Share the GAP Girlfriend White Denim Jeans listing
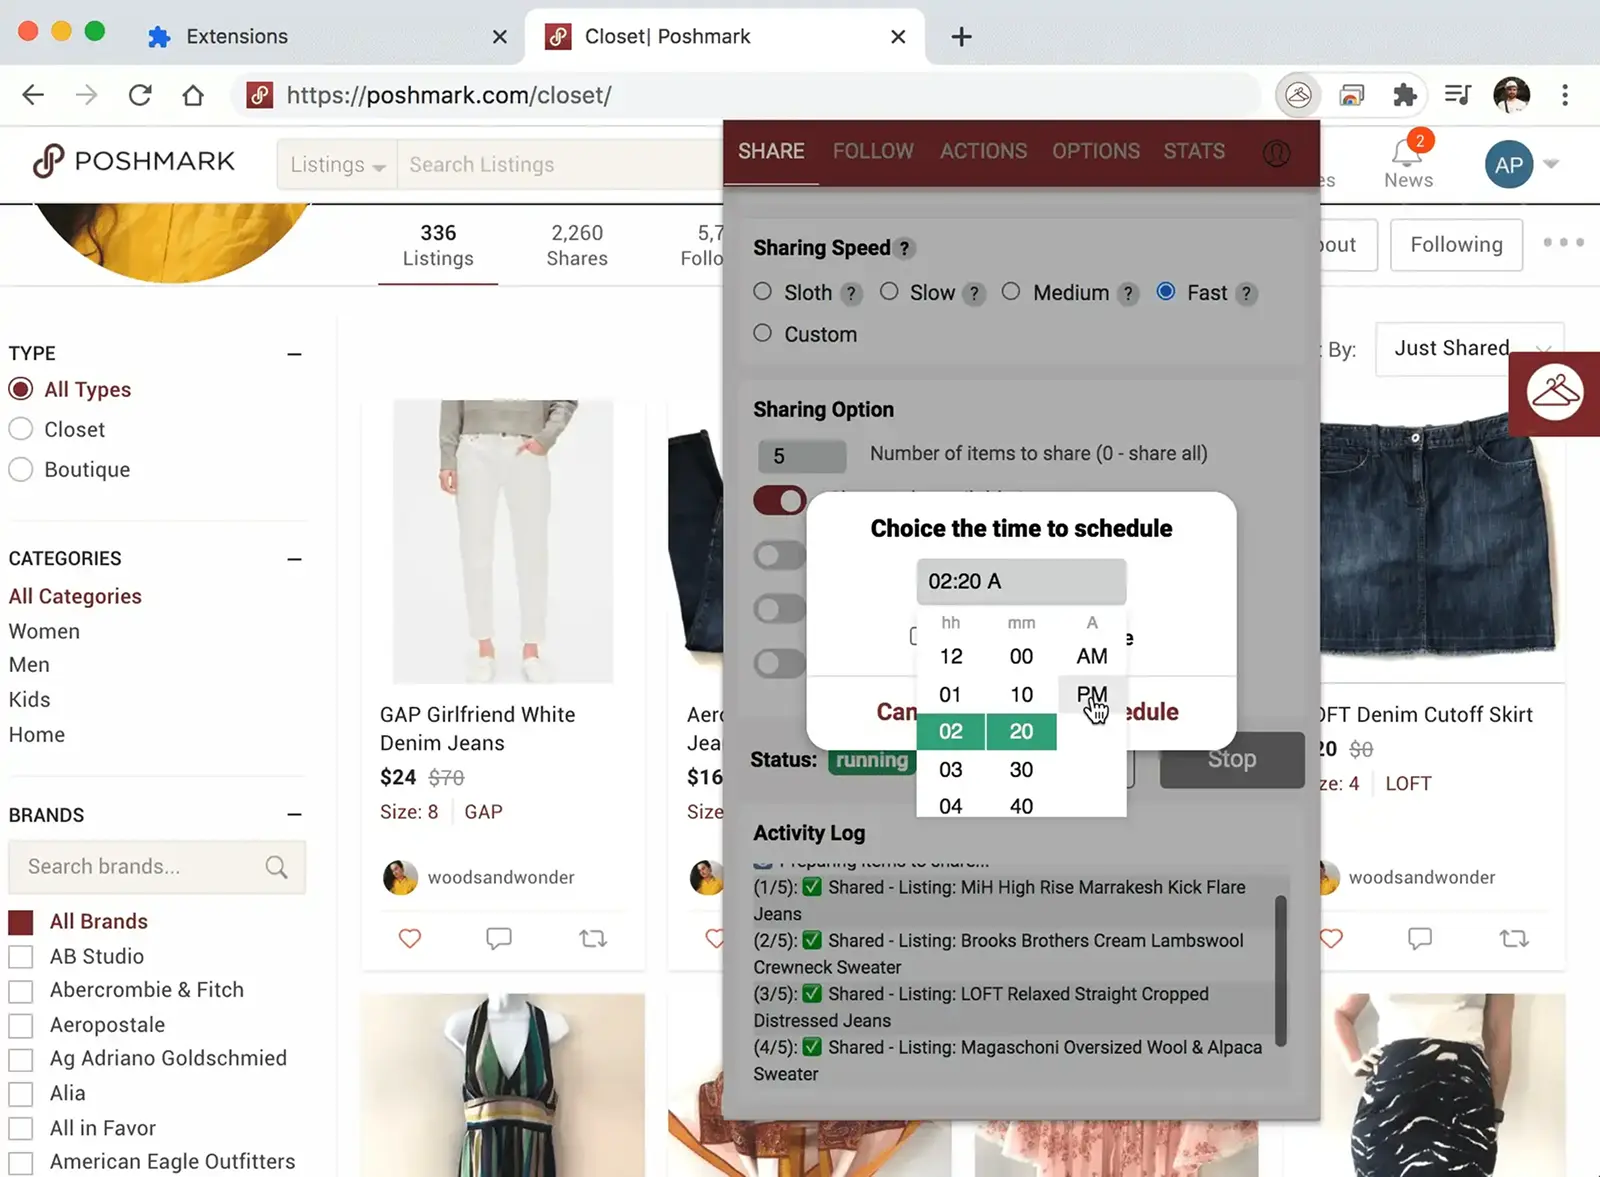 (x=593, y=938)
